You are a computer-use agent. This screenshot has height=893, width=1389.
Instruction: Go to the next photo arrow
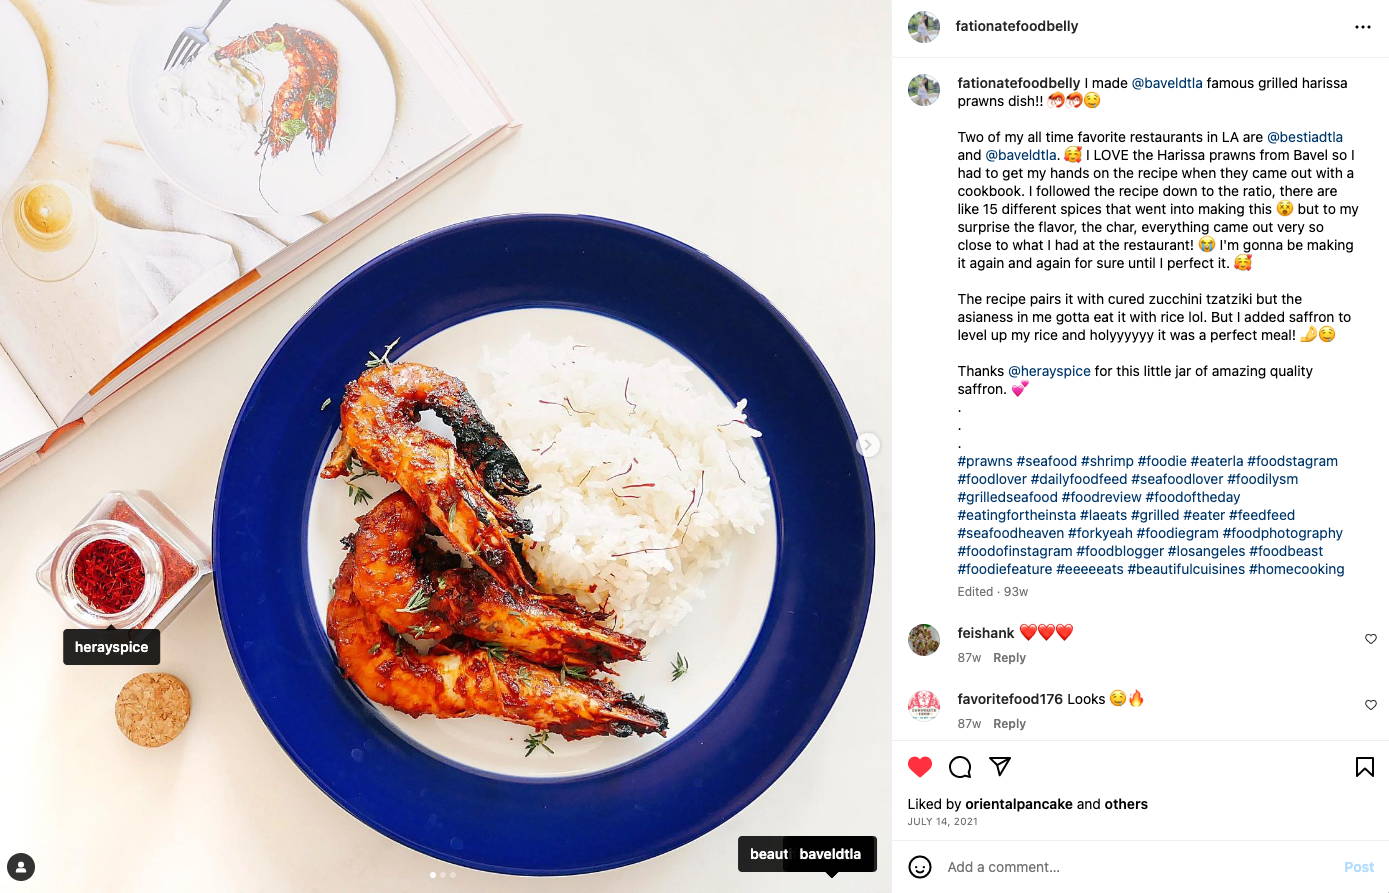[868, 445]
